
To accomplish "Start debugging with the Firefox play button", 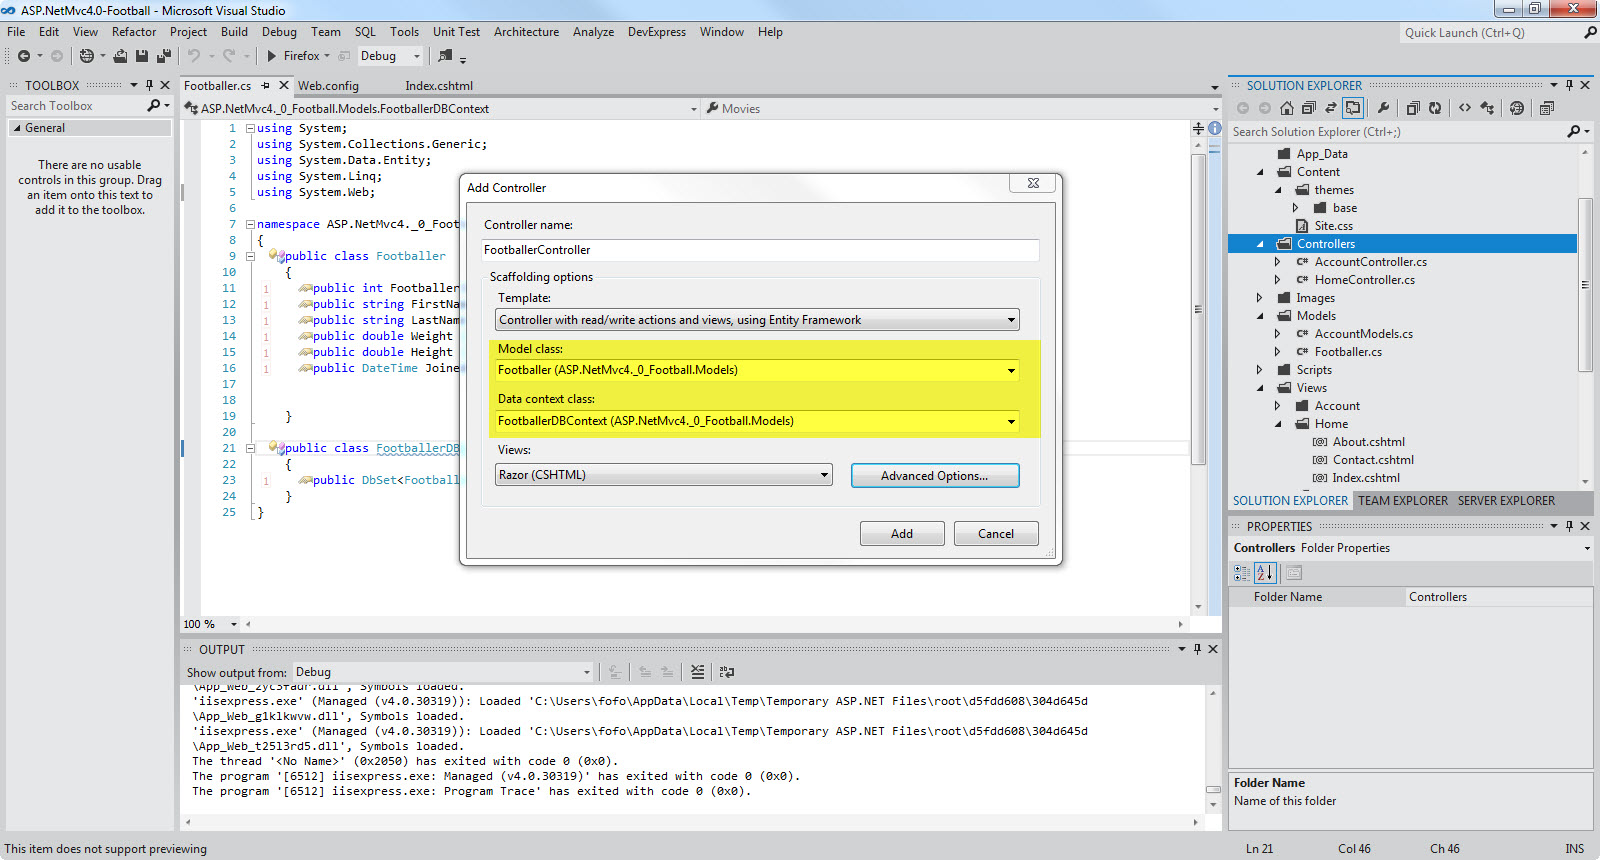I will tap(271, 56).
